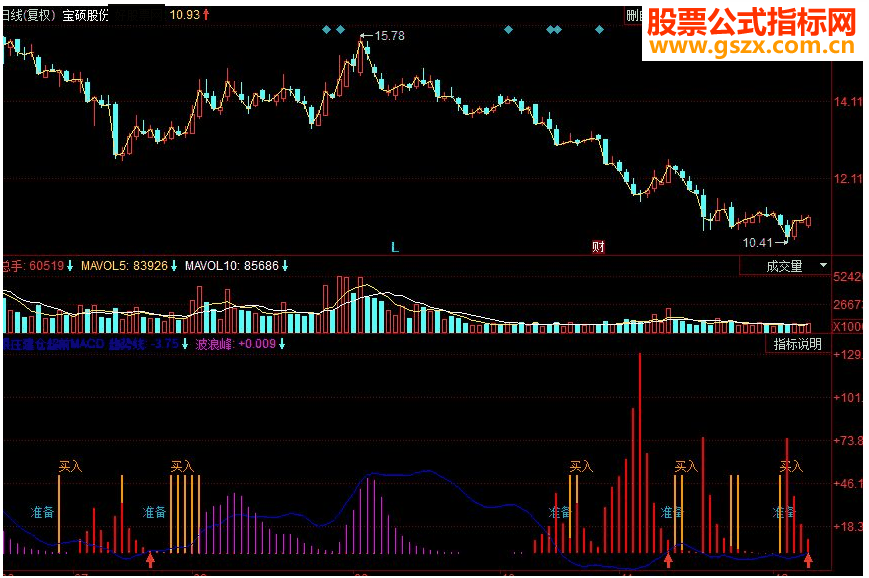Click the red up arrow on the bottom date axis
Image resolution: width=869 pixels, height=578 pixels.
(x=148, y=561)
